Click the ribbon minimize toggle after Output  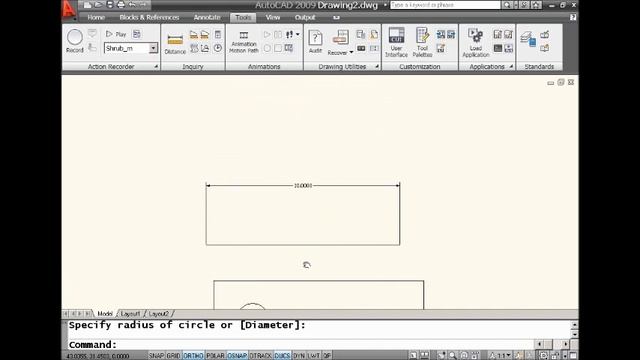[336, 18]
